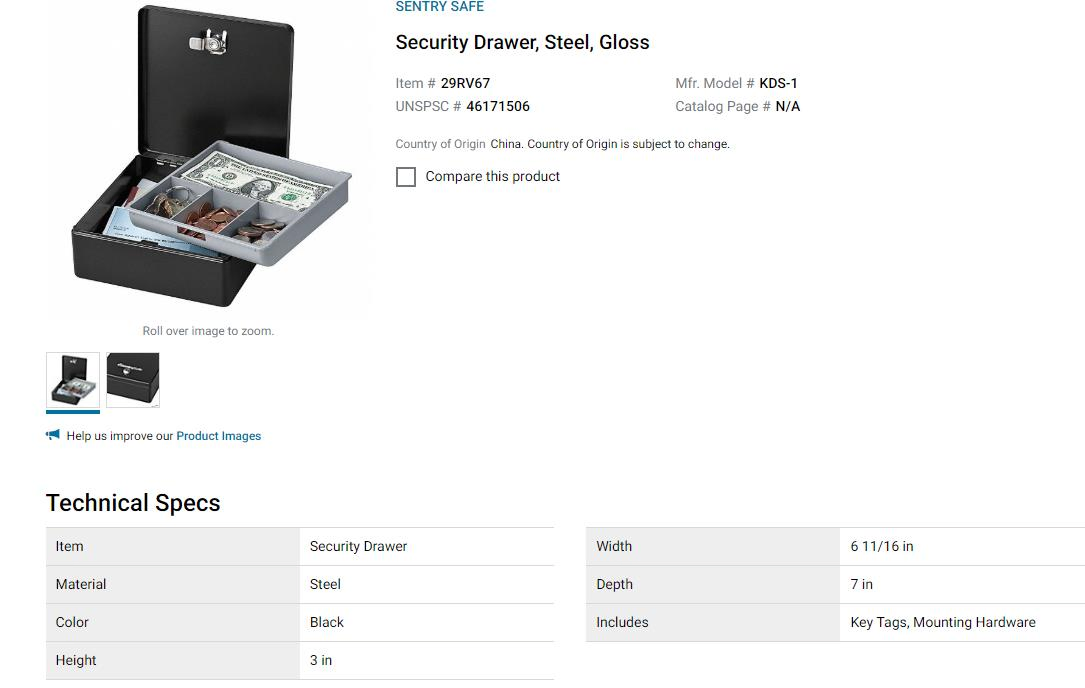Click the Width value 6 11/16 in

(x=881, y=546)
